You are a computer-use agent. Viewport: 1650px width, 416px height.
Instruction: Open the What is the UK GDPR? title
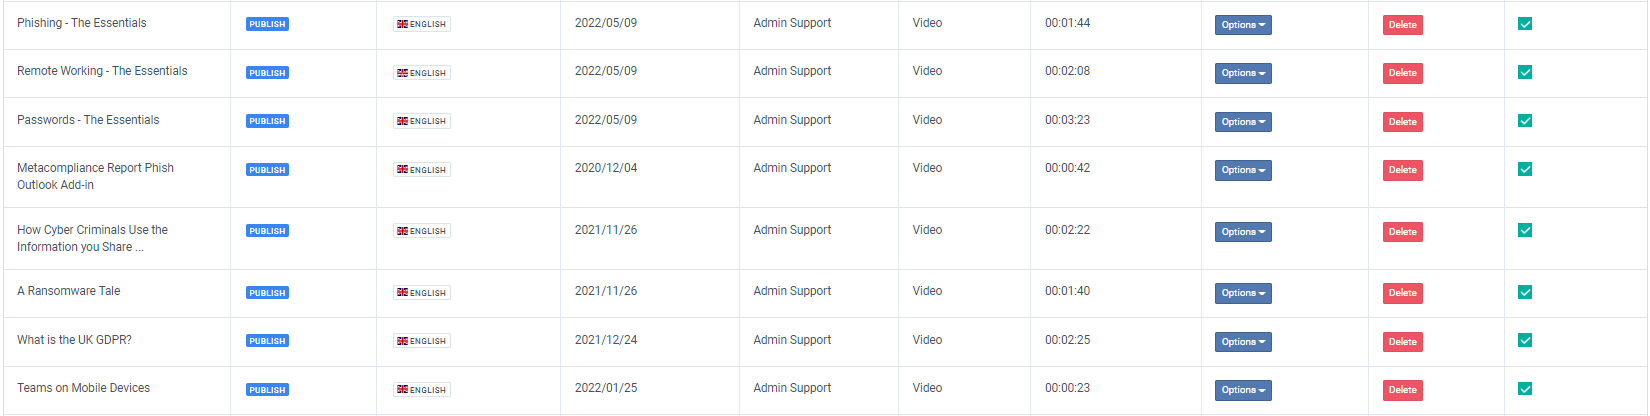pyautogui.click(x=74, y=340)
